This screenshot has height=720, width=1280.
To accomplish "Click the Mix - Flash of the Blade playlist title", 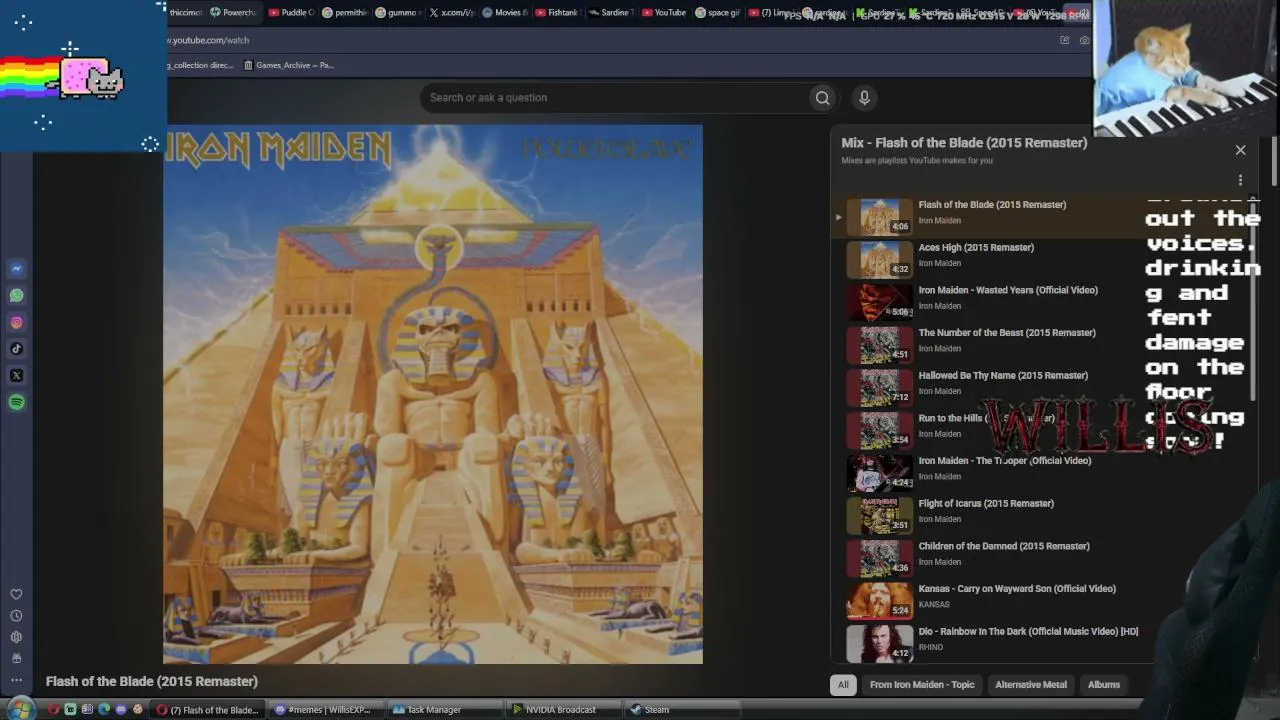I will [x=964, y=143].
